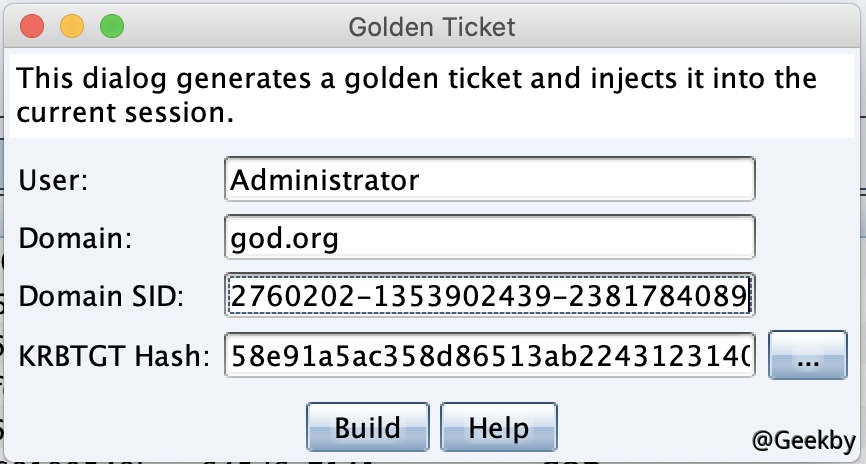
Task: Click the "User:" label
Action: (54, 182)
